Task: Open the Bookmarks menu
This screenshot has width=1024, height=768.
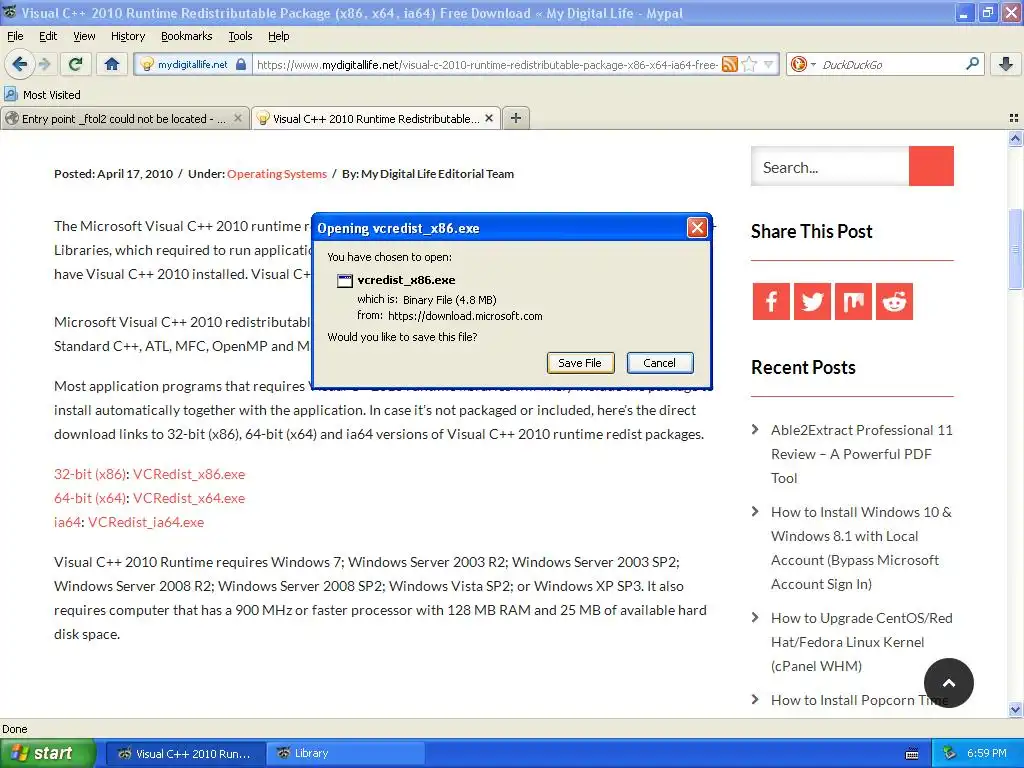Action: coord(186,36)
